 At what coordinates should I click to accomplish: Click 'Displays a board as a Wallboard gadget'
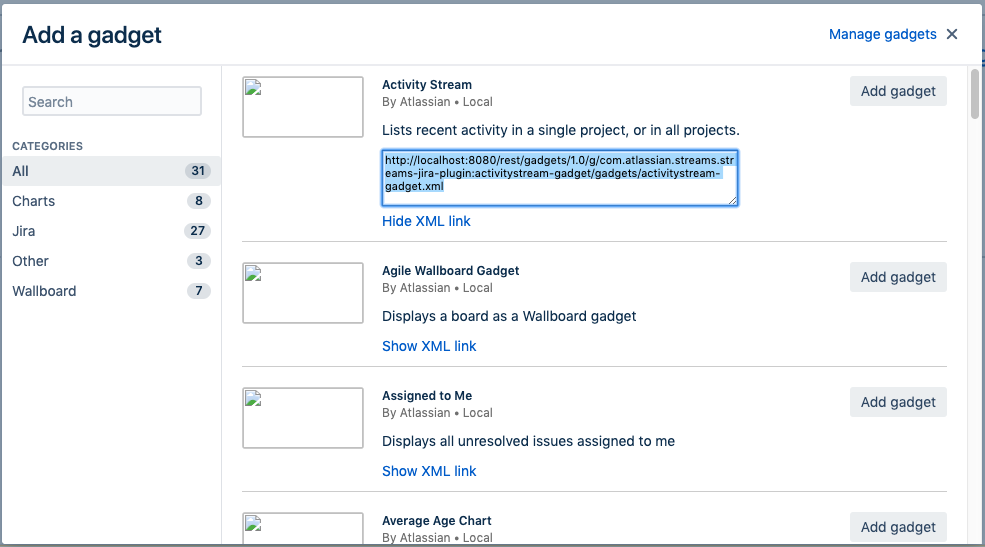point(509,316)
